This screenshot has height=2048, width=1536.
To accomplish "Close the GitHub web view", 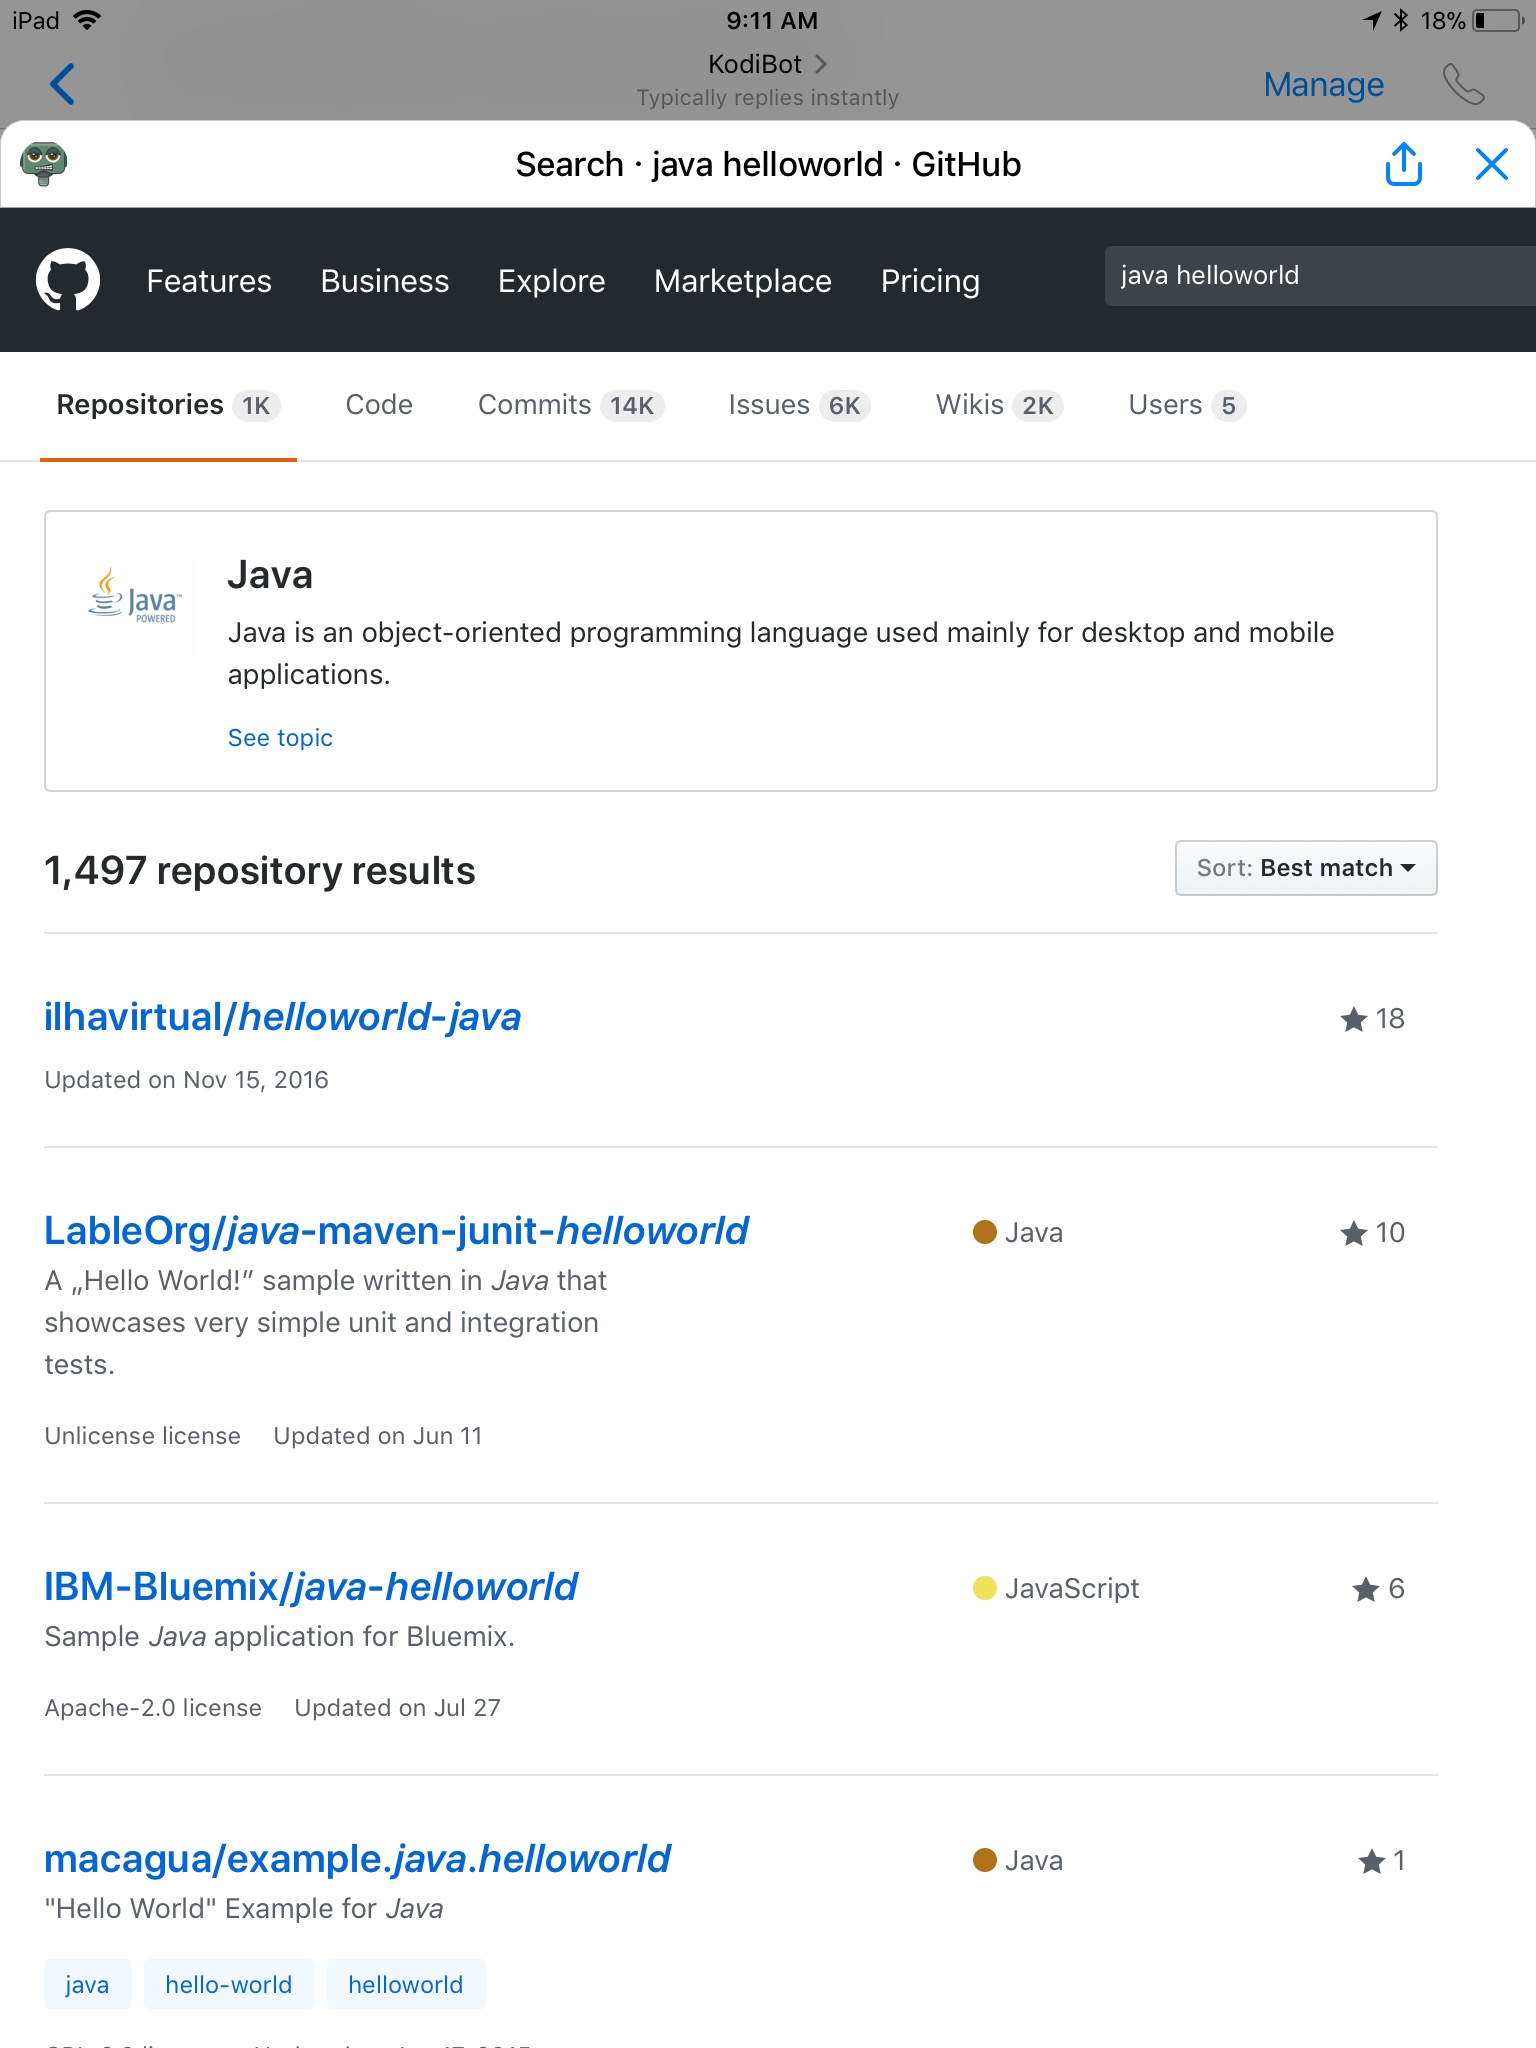I will pos(1491,164).
